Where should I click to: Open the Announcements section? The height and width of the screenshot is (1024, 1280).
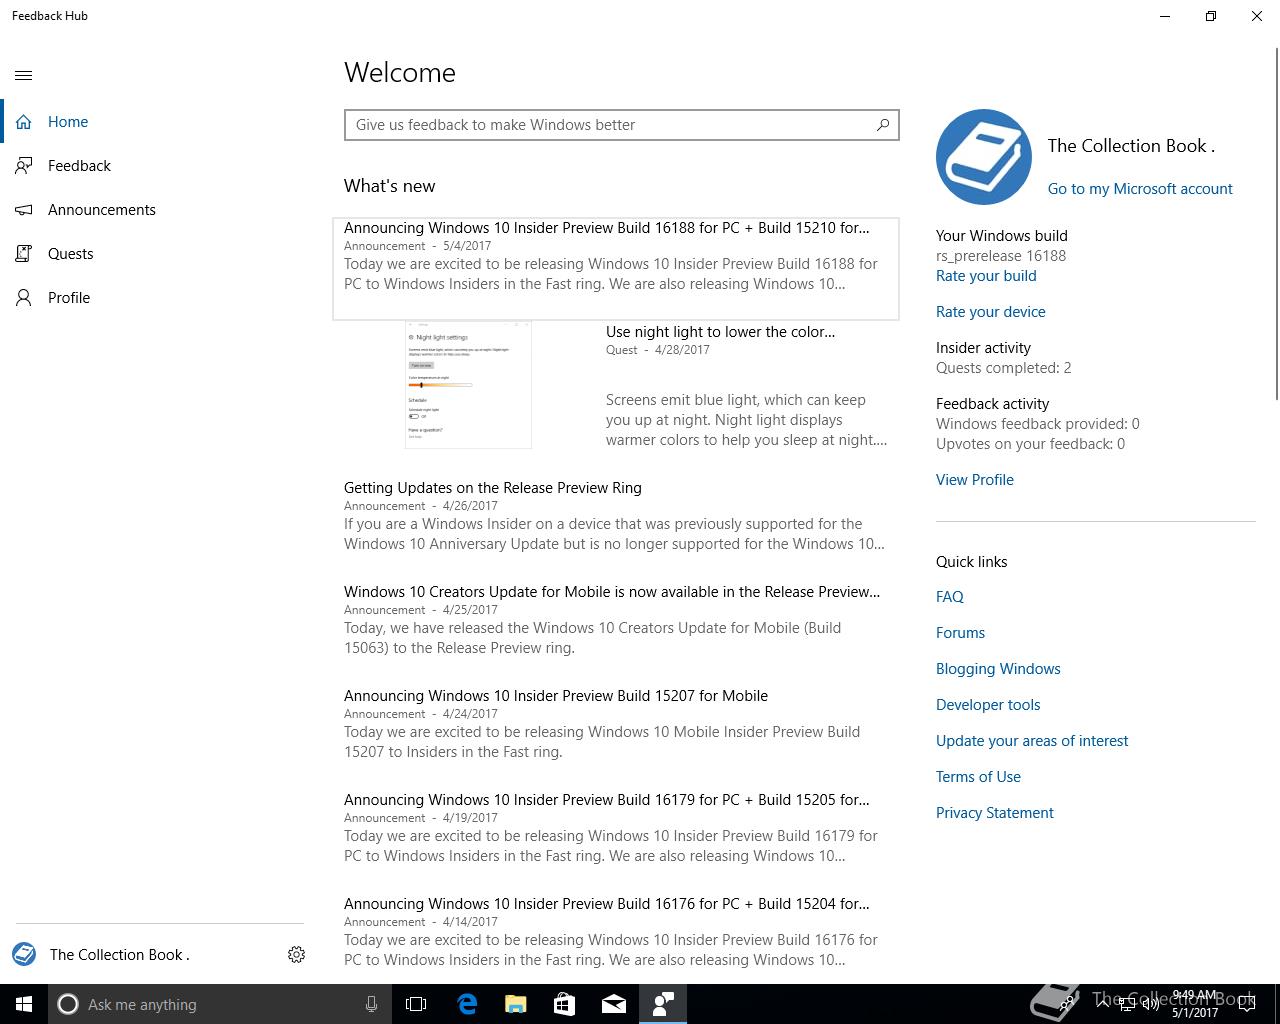pos(101,210)
